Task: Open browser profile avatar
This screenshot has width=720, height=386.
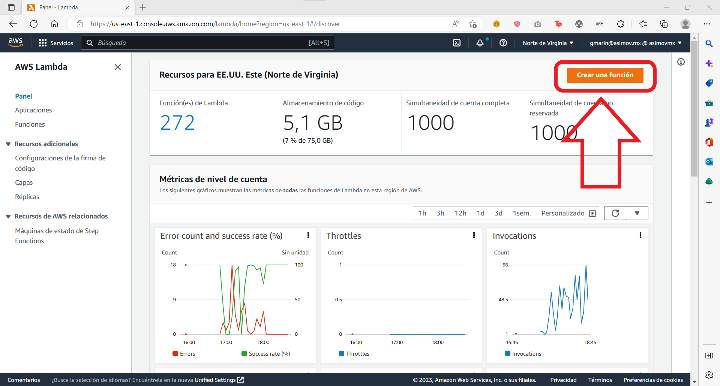Action: click(685, 24)
